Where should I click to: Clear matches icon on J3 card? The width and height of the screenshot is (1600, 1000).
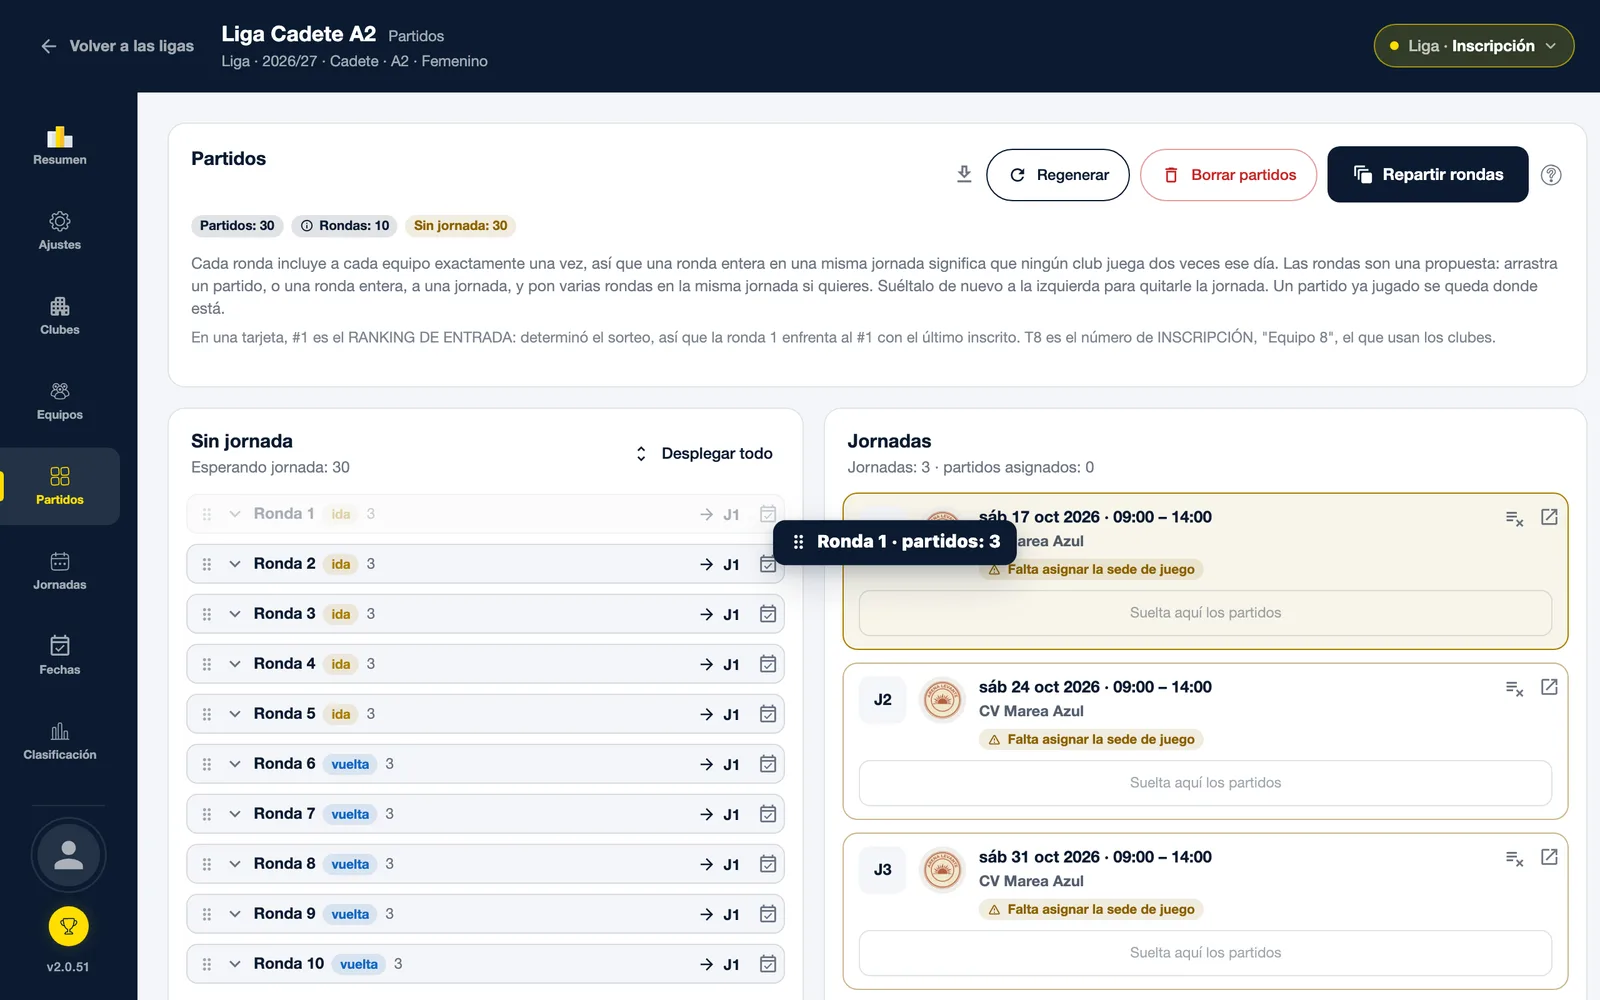click(x=1515, y=858)
